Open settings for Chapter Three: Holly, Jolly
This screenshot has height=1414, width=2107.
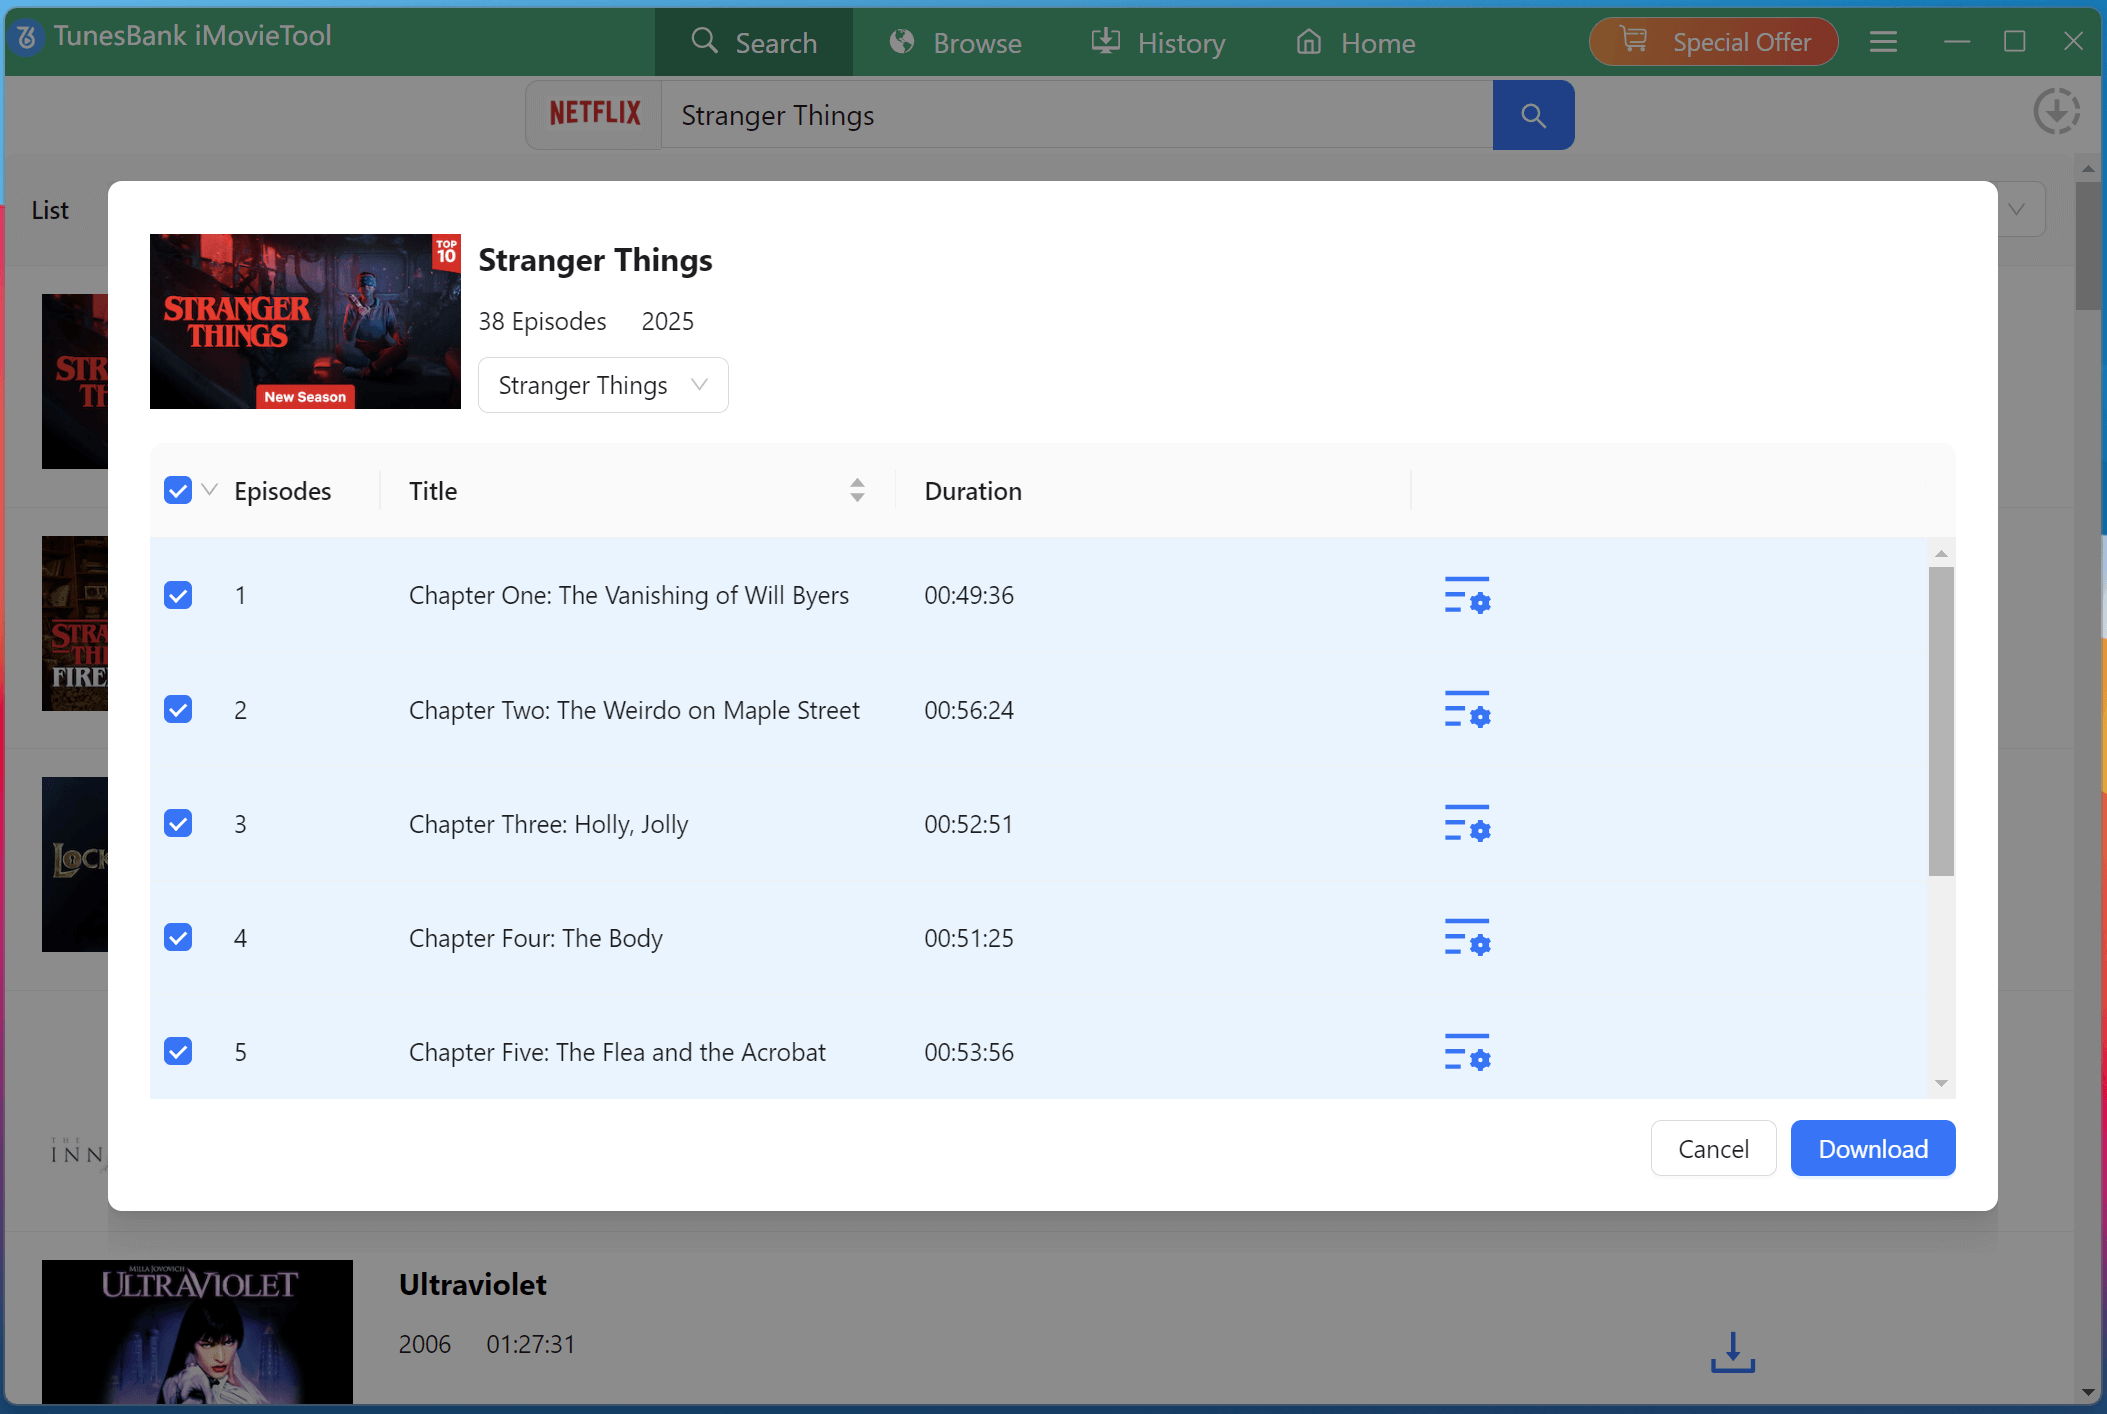coord(1467,823)
